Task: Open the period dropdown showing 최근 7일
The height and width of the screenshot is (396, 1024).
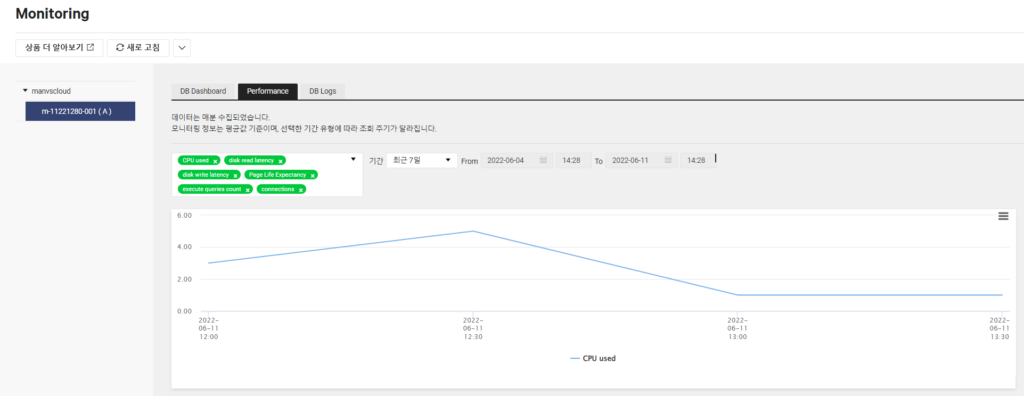Action: [422, 160]
